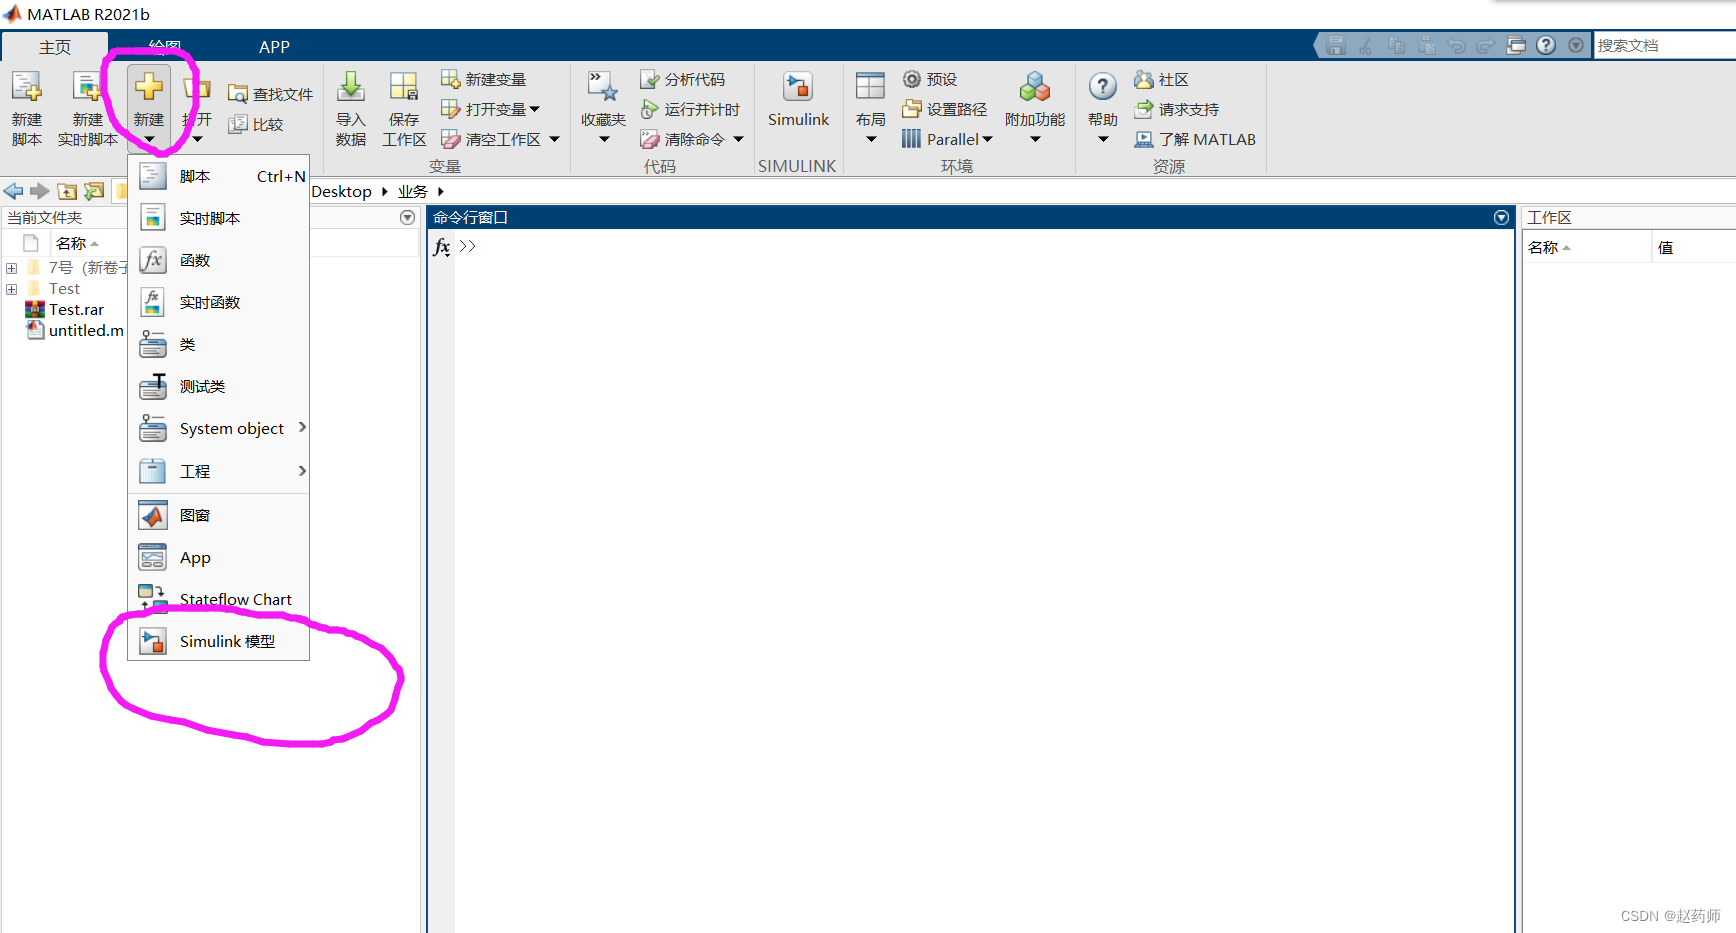Image resolution: width=1736 pixels, height=933 pixels.
Task: Click Set Path (设置路径)
Action: pos(944,109)
